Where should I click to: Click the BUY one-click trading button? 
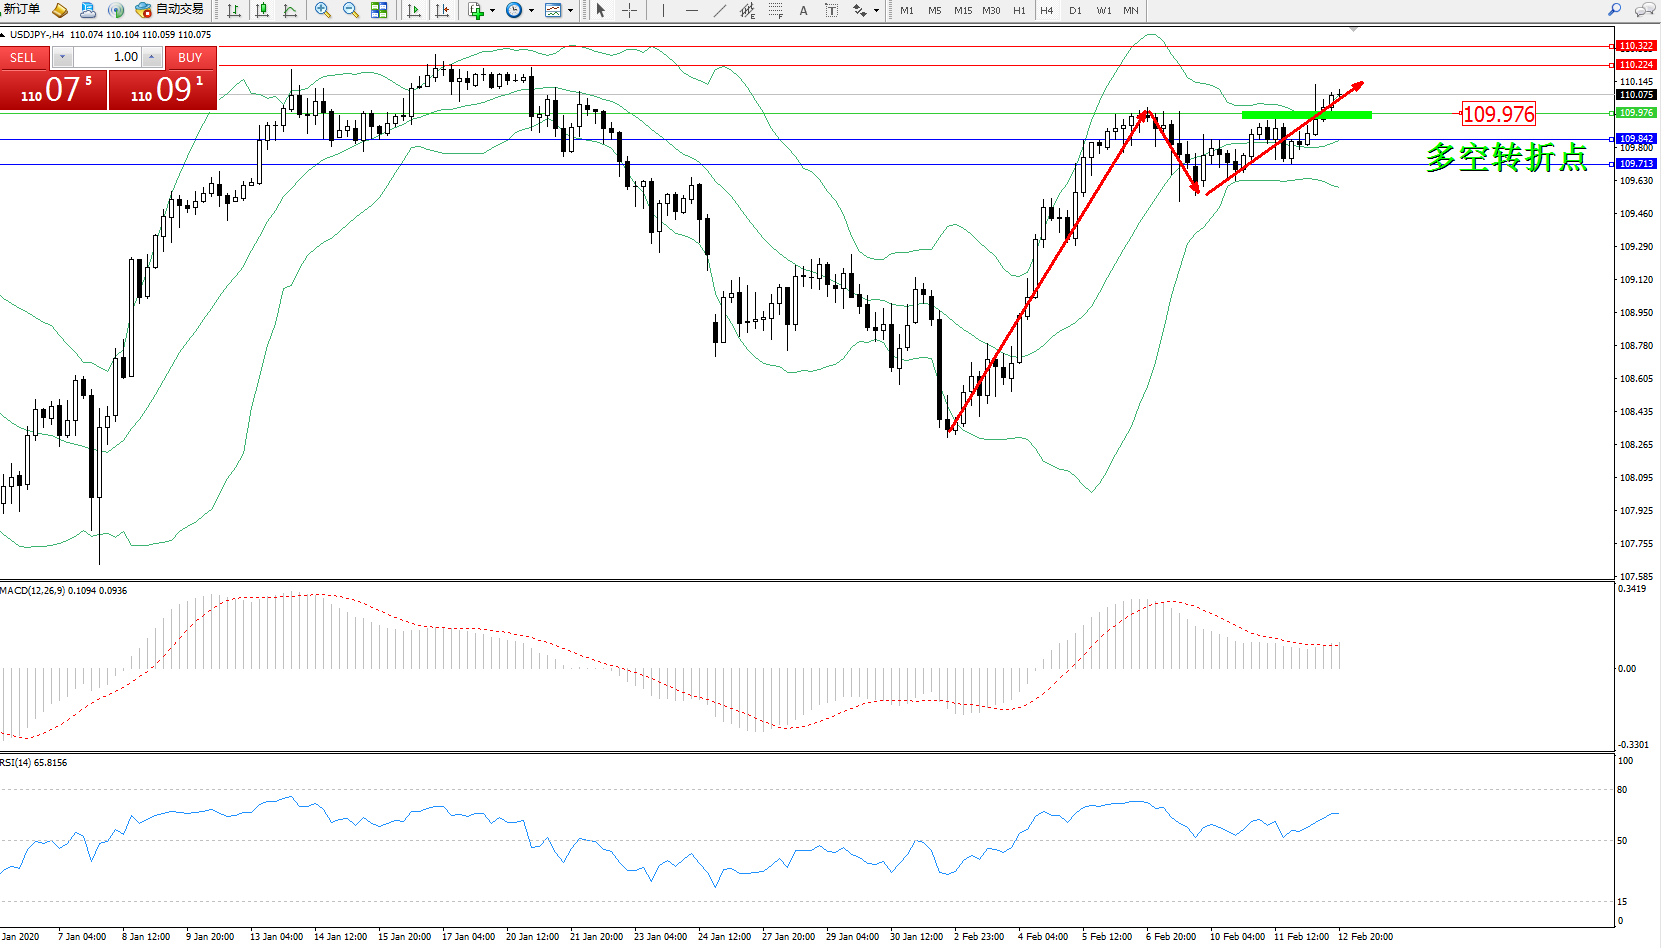click(x=190, y=58)
